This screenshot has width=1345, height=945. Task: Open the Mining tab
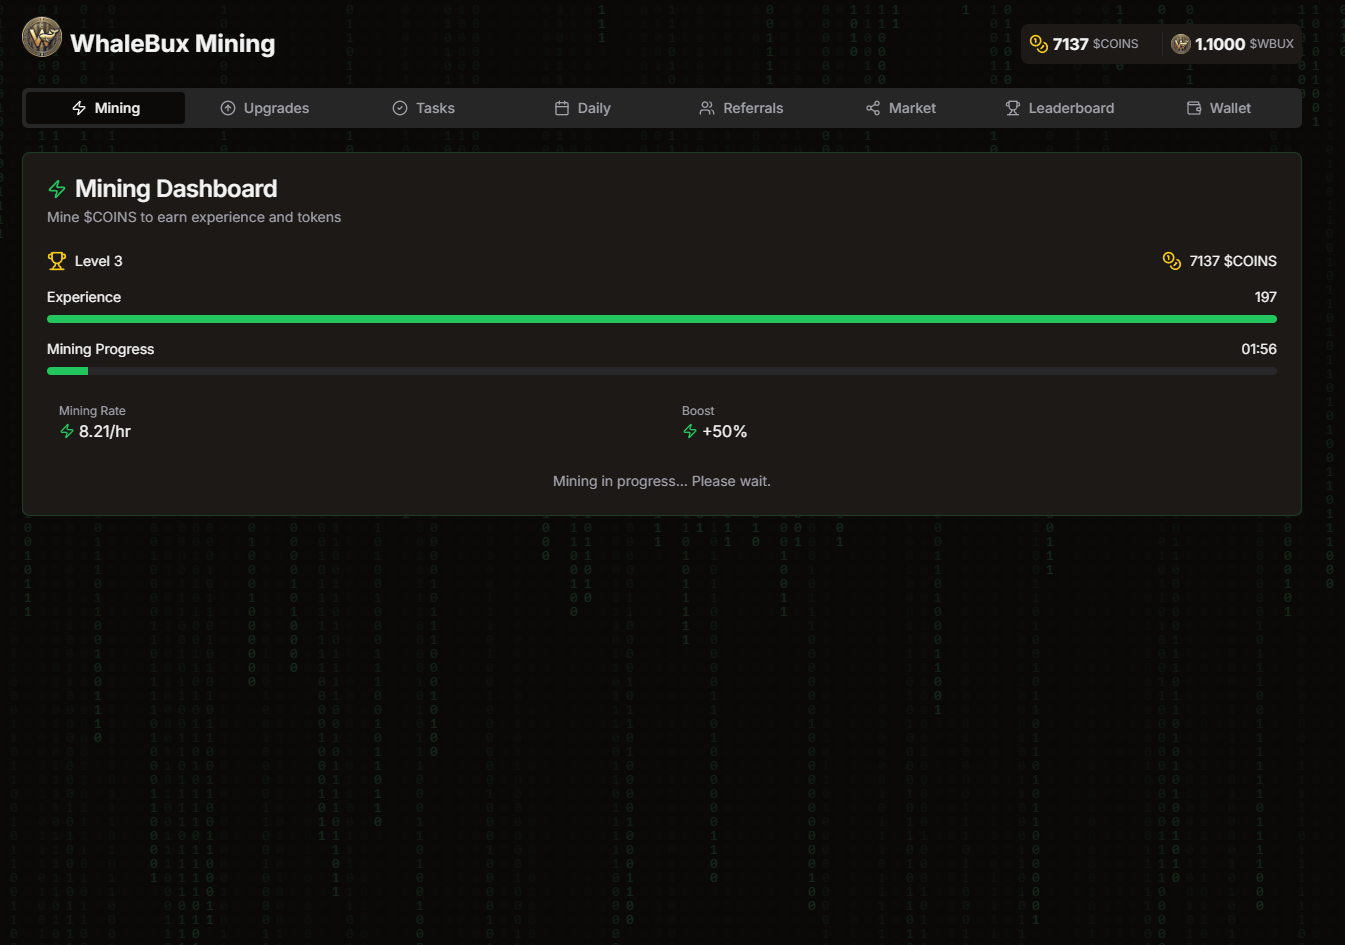point(105,108)
